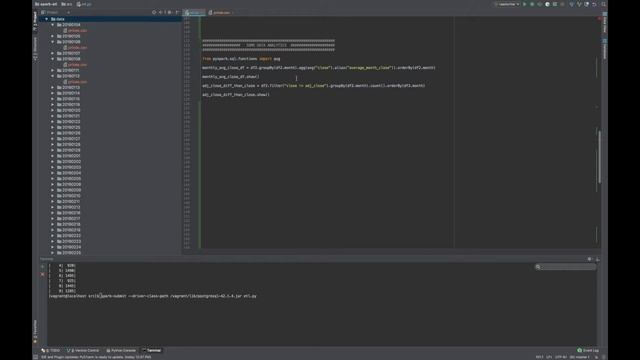640x360 pixels.
Task: Click the editor vertical scrollbar
Action: [x=599, y=157]
